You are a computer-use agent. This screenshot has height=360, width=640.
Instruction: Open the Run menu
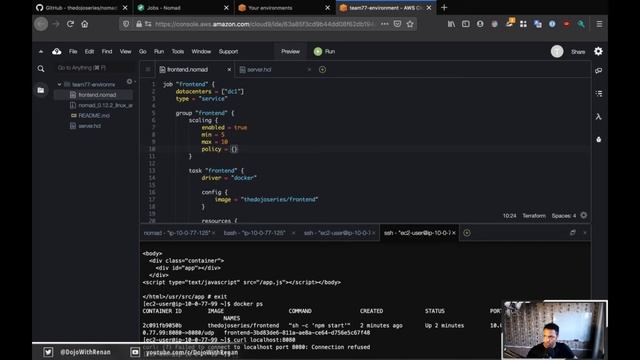coord(159,51)
